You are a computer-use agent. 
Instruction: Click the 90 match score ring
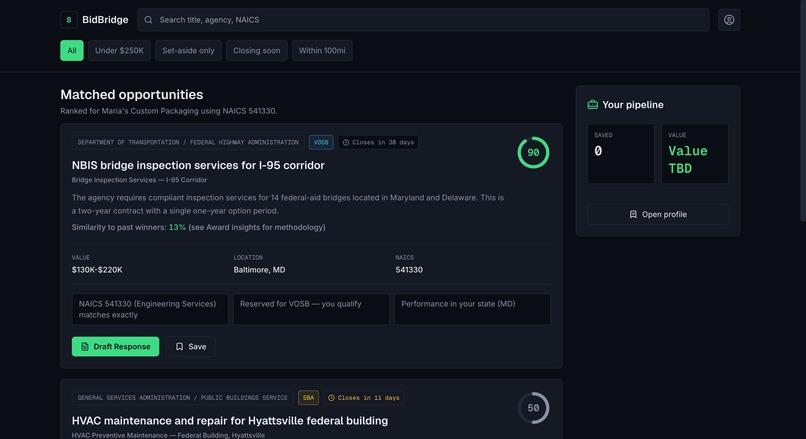pyautogui.click(x=533, y=153)
